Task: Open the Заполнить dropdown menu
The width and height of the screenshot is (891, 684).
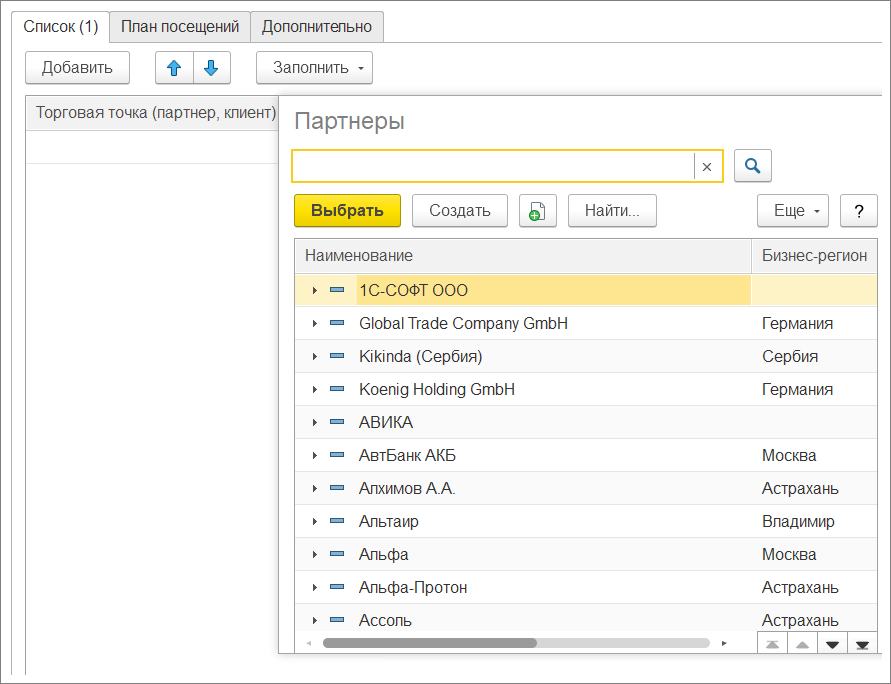Action: (x=314, y=68)
